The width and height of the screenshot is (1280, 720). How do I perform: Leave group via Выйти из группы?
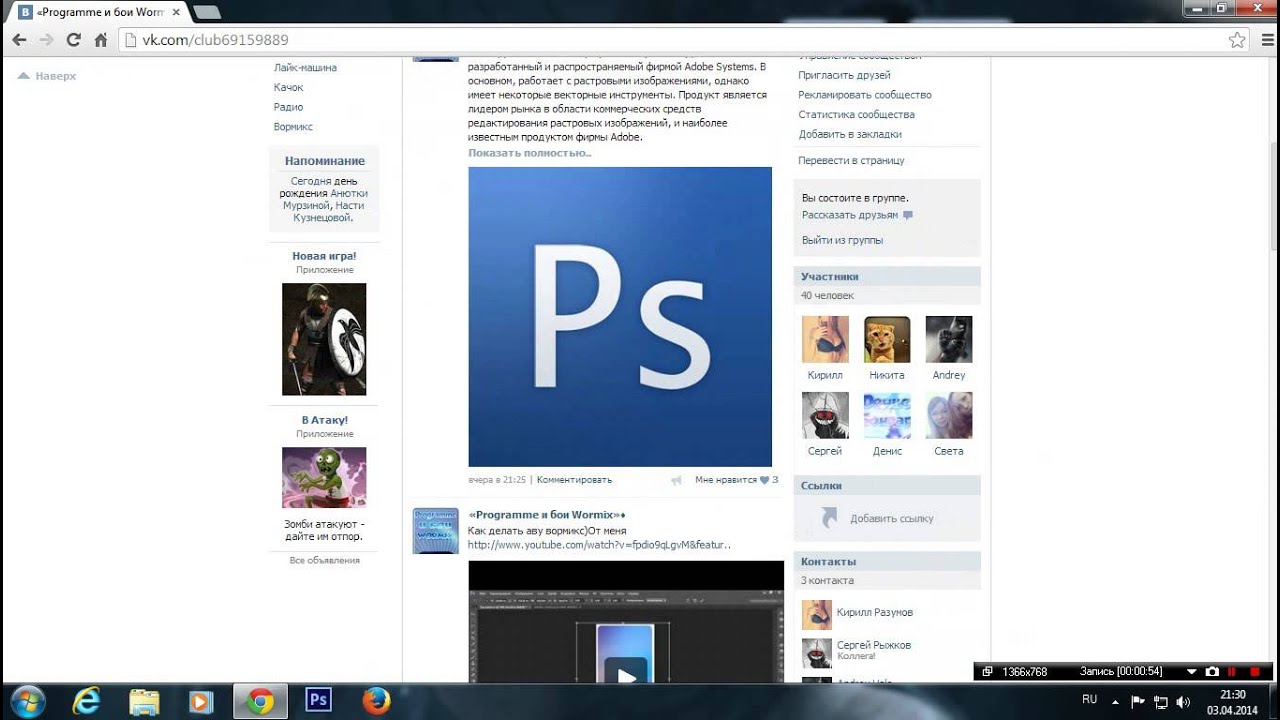point(842,240)
